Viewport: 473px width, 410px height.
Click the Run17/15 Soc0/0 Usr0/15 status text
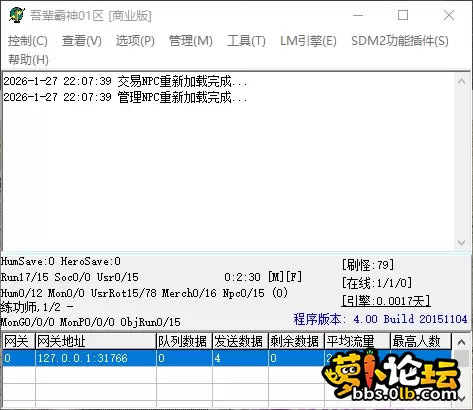pos(70,277)
